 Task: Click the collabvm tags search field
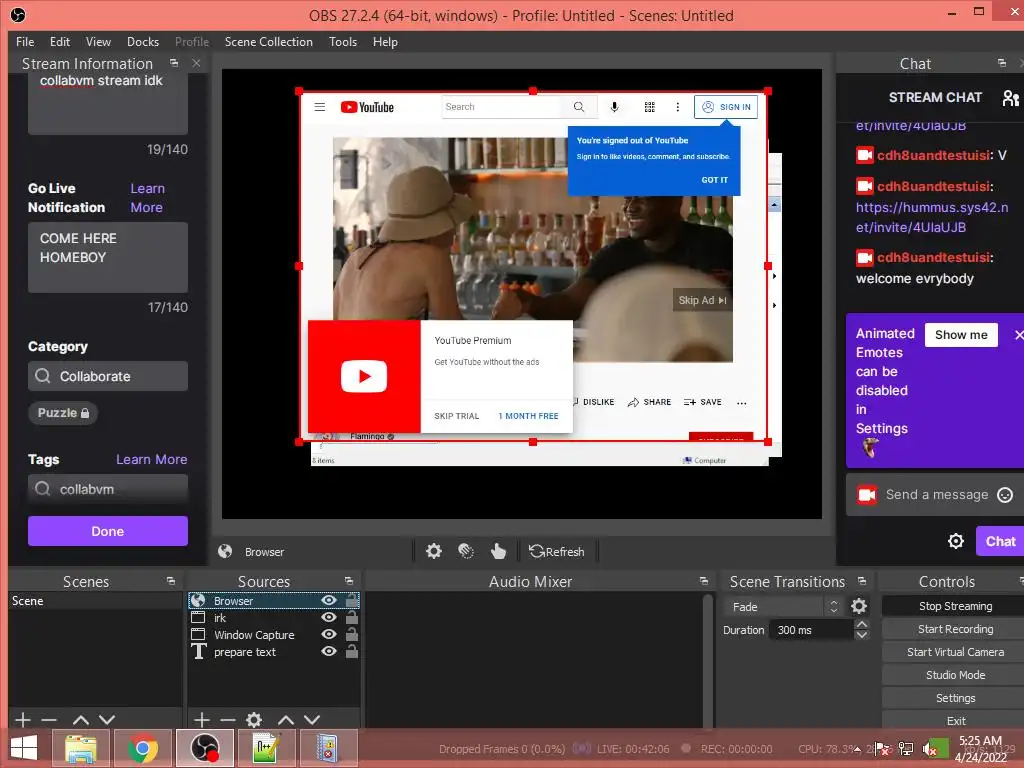click(x=108, y=488)
